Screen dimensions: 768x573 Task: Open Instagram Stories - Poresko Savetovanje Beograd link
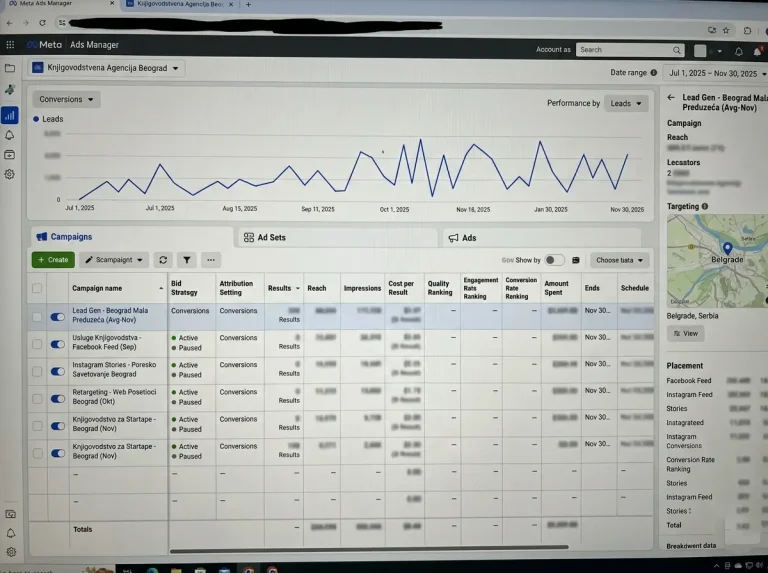point(114,369)
